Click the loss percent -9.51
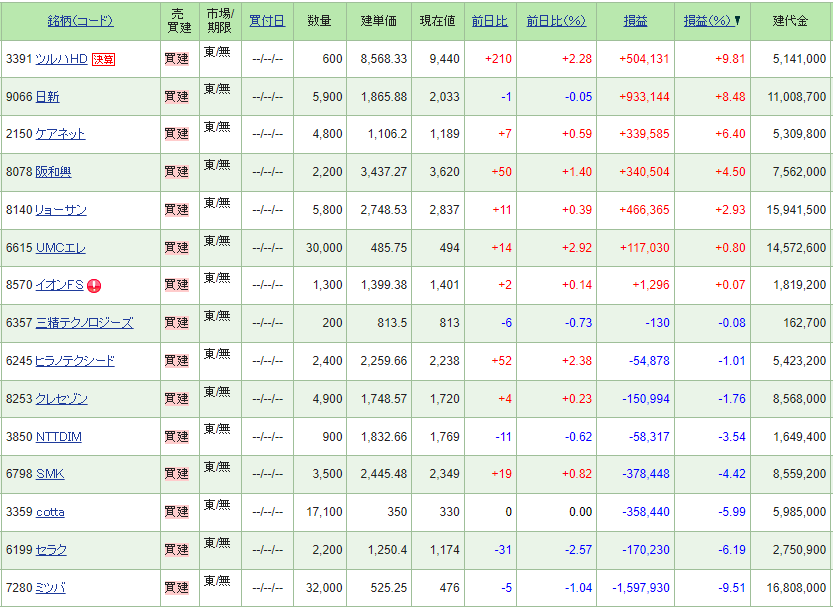The image size is (833, 614). pyautogui.click(x=732, y=587)
